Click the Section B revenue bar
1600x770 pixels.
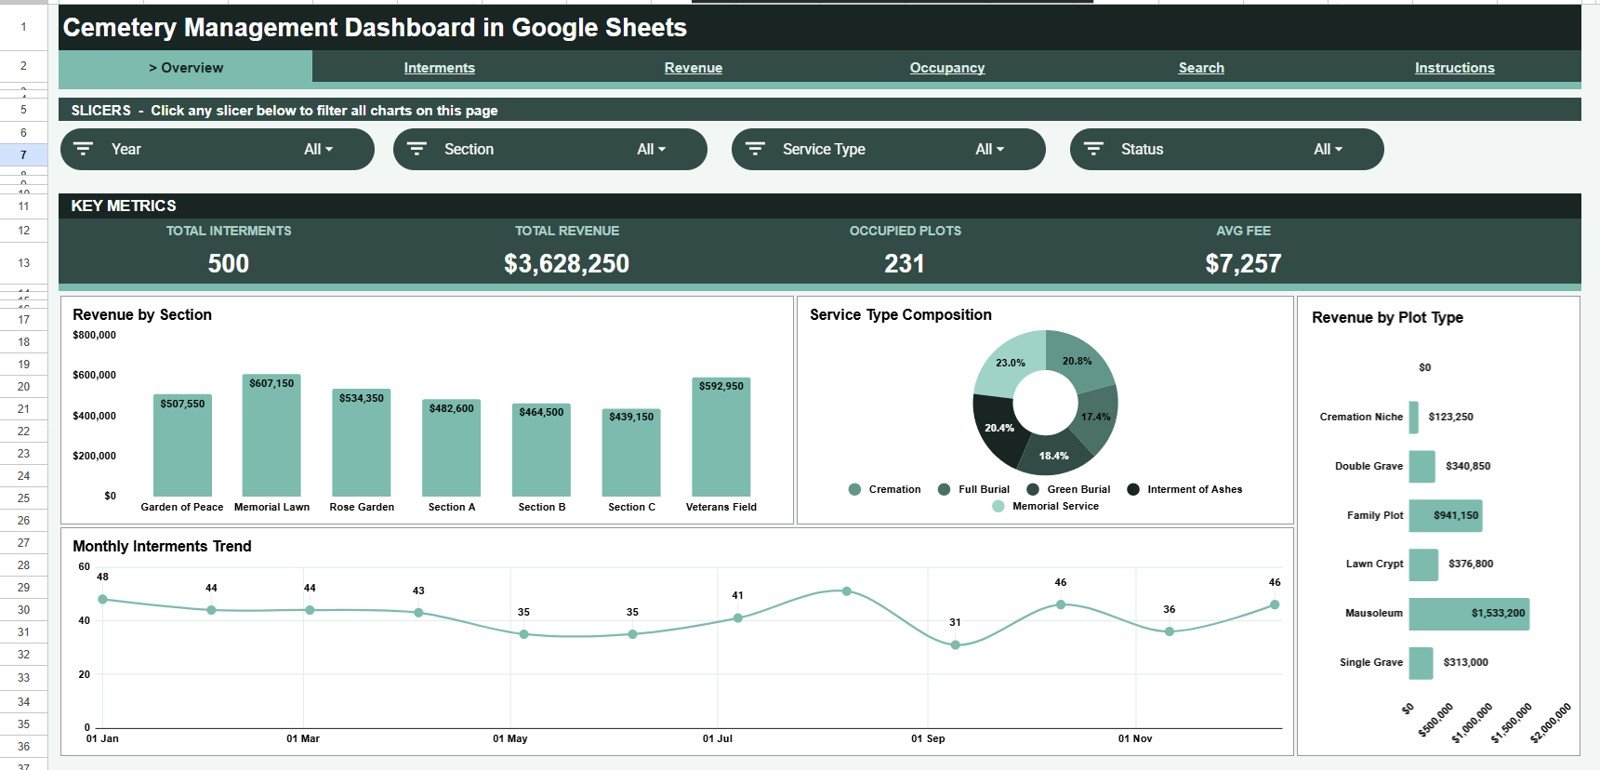point(541,450)
